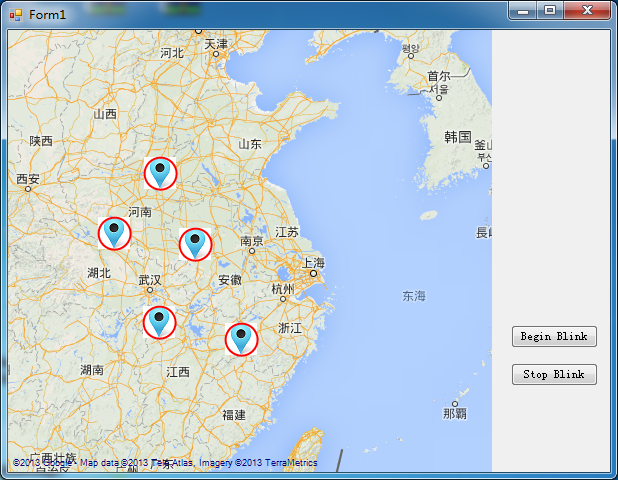This screenshot has height=480, width=618.
Task: Click the 武汉 city dot on map
Action: pyautogui.click(x=150, y=290)
